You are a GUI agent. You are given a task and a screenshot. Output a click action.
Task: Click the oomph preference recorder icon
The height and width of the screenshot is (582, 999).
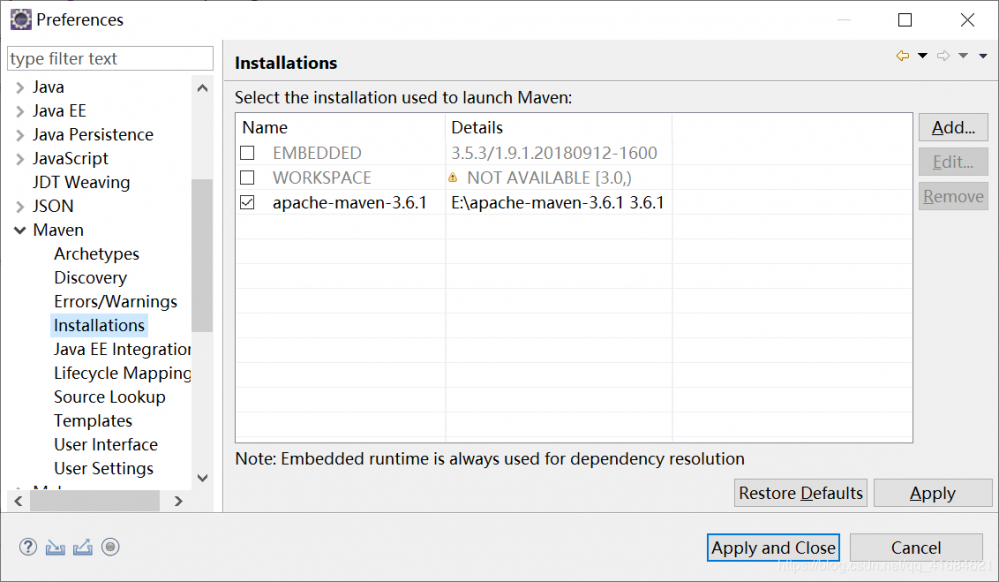pos(111,547)
